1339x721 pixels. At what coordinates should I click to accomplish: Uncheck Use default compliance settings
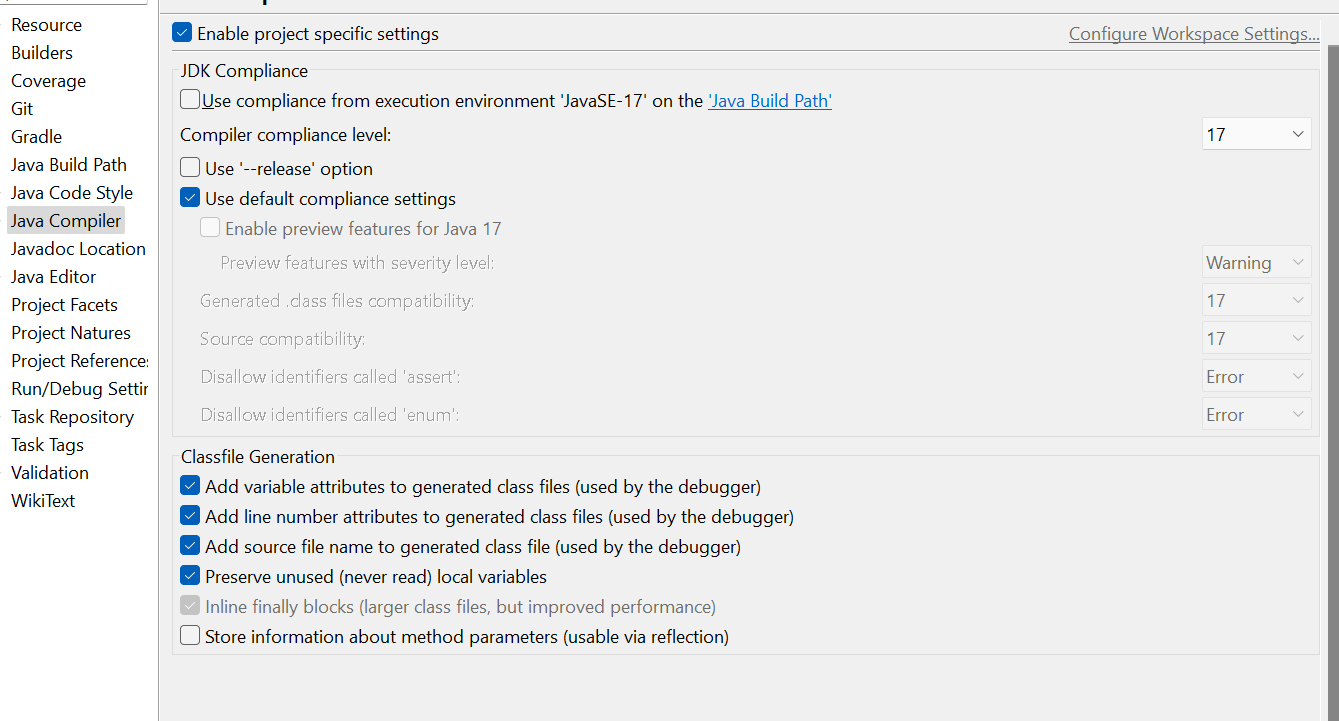click(190, 198)
